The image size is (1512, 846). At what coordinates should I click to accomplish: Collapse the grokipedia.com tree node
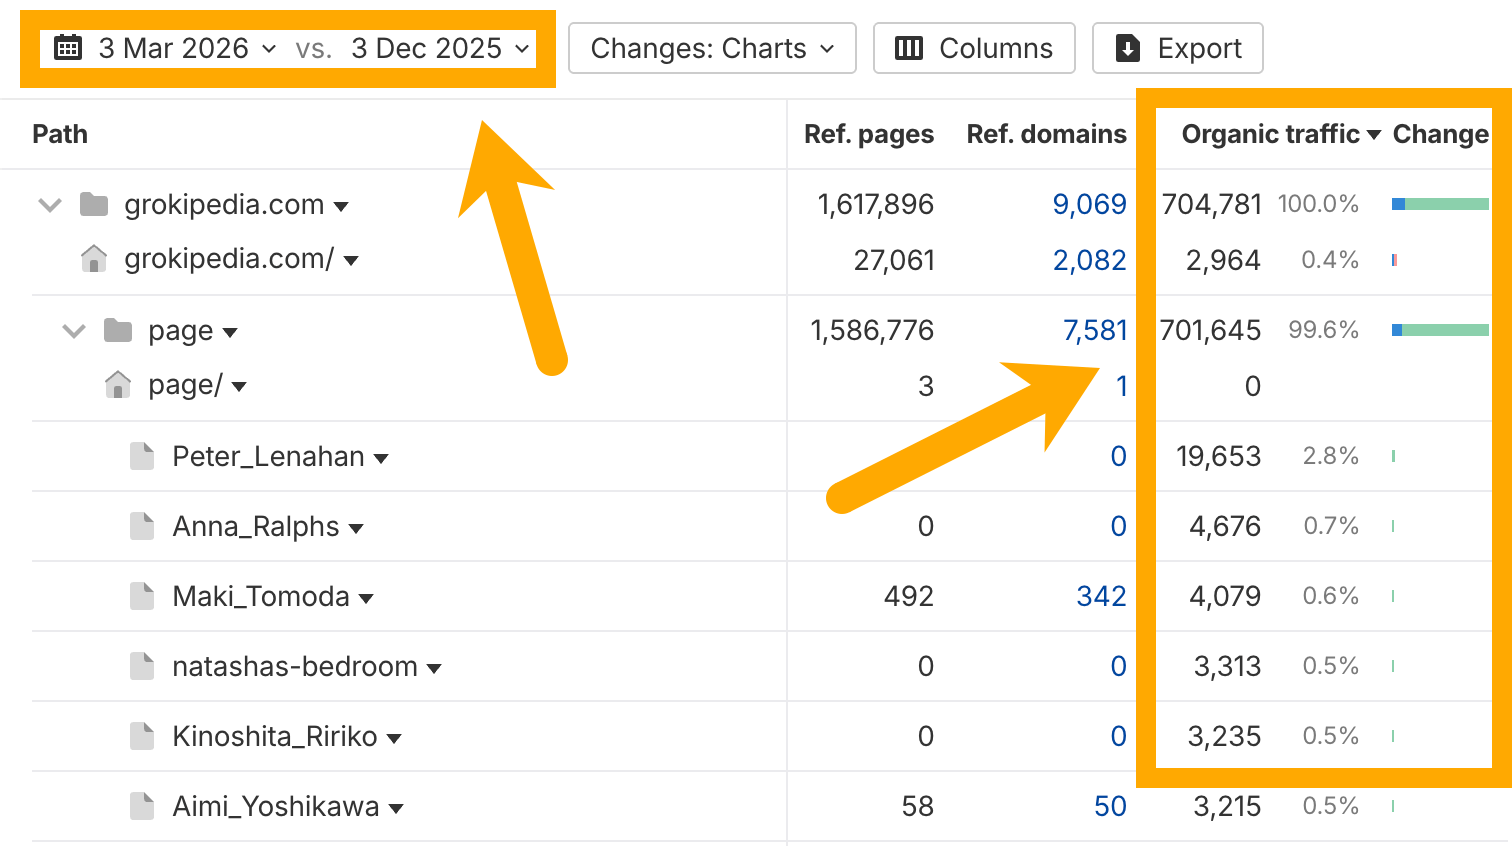(x=50, y=205)
